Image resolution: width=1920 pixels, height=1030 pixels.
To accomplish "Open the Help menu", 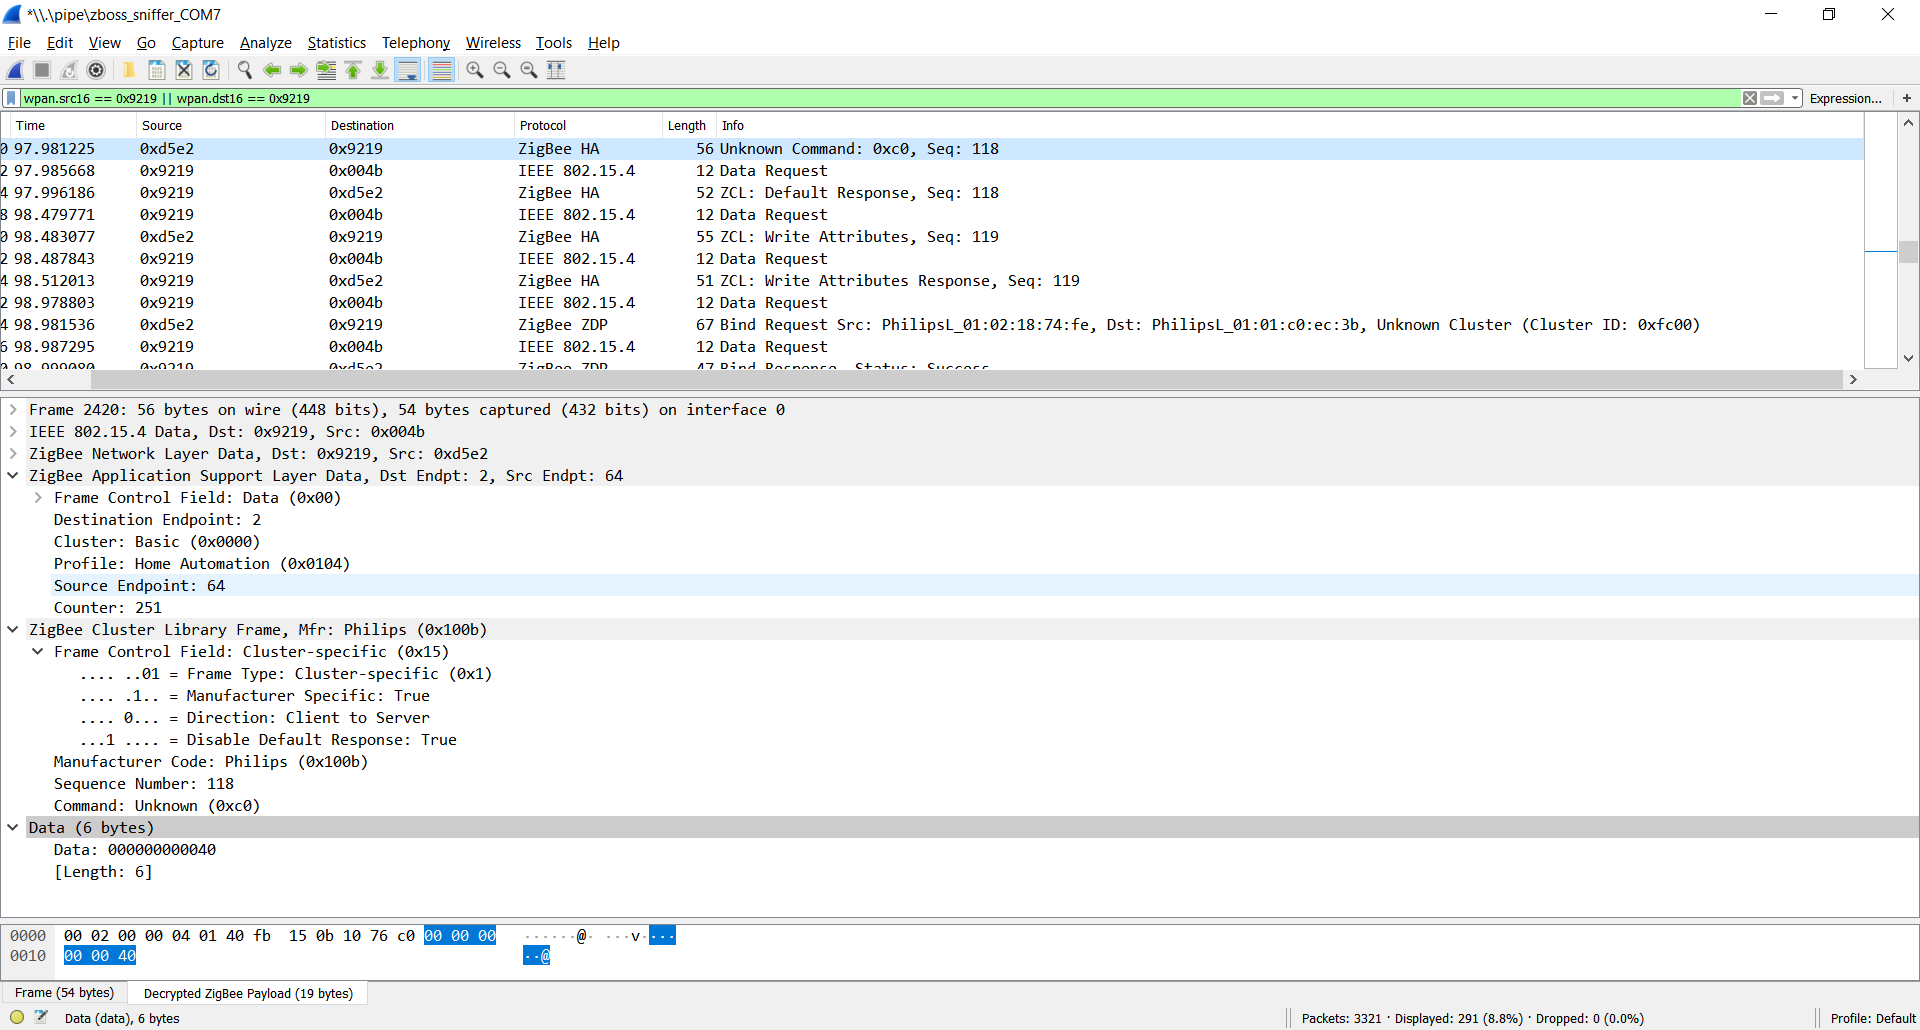I will point(603,43).
